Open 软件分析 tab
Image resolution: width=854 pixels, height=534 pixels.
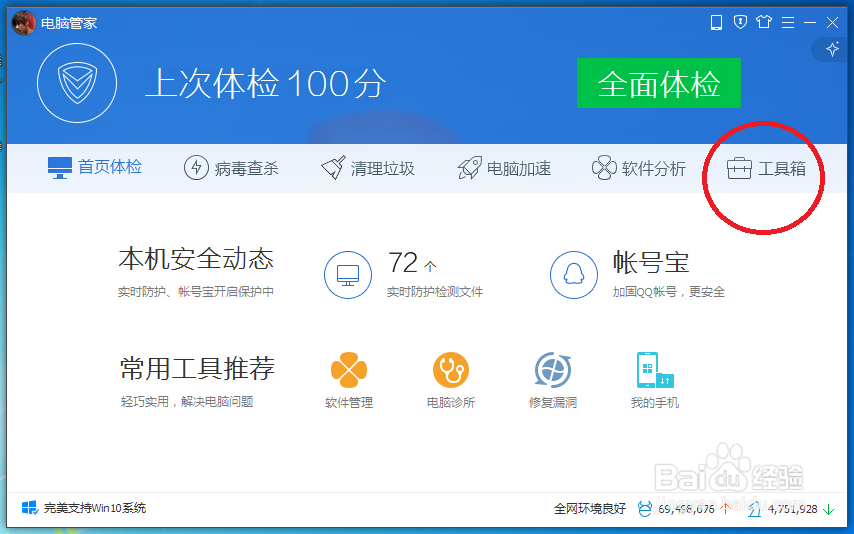(x=638, y=168)
